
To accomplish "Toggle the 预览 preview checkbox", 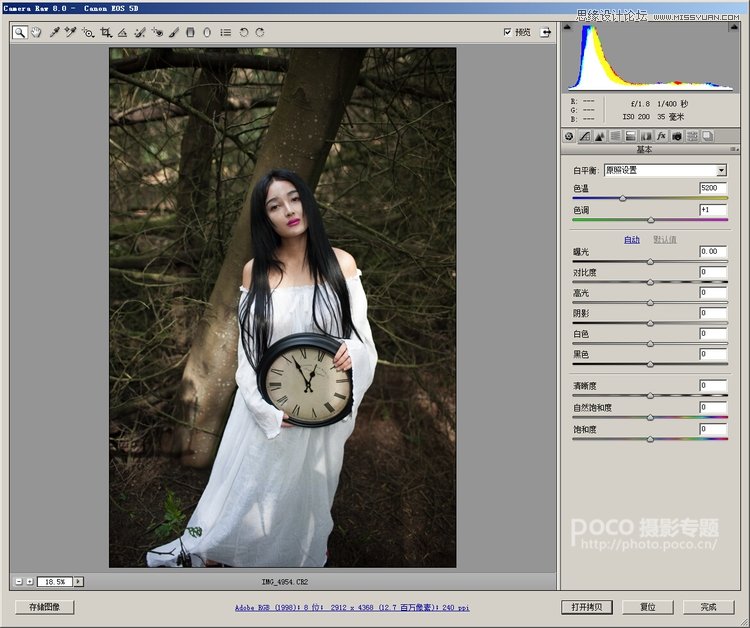I will 507,32.
